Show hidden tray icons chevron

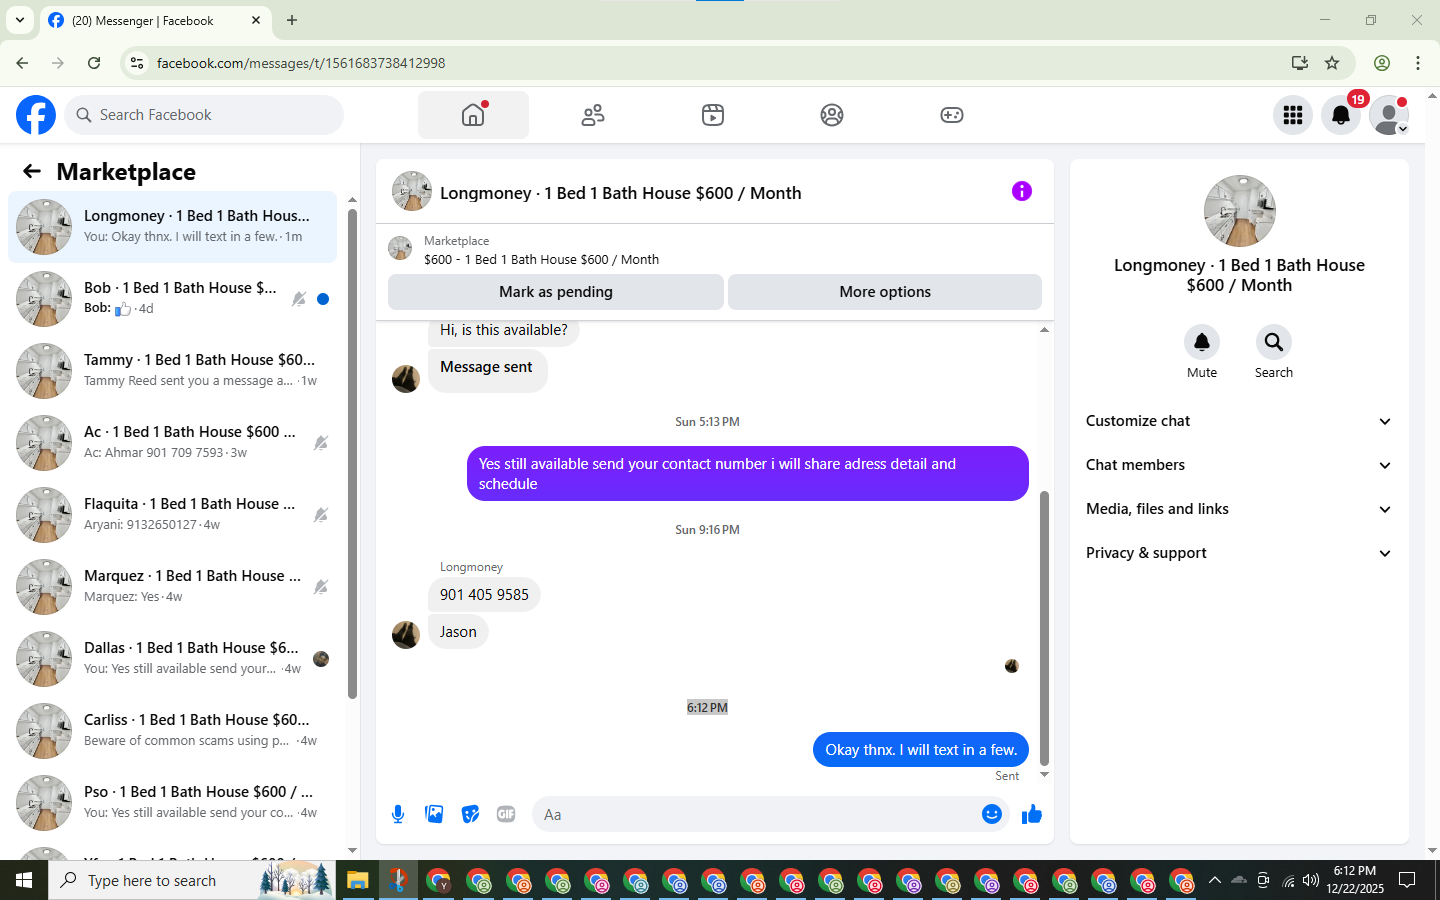pos(1214,880)
